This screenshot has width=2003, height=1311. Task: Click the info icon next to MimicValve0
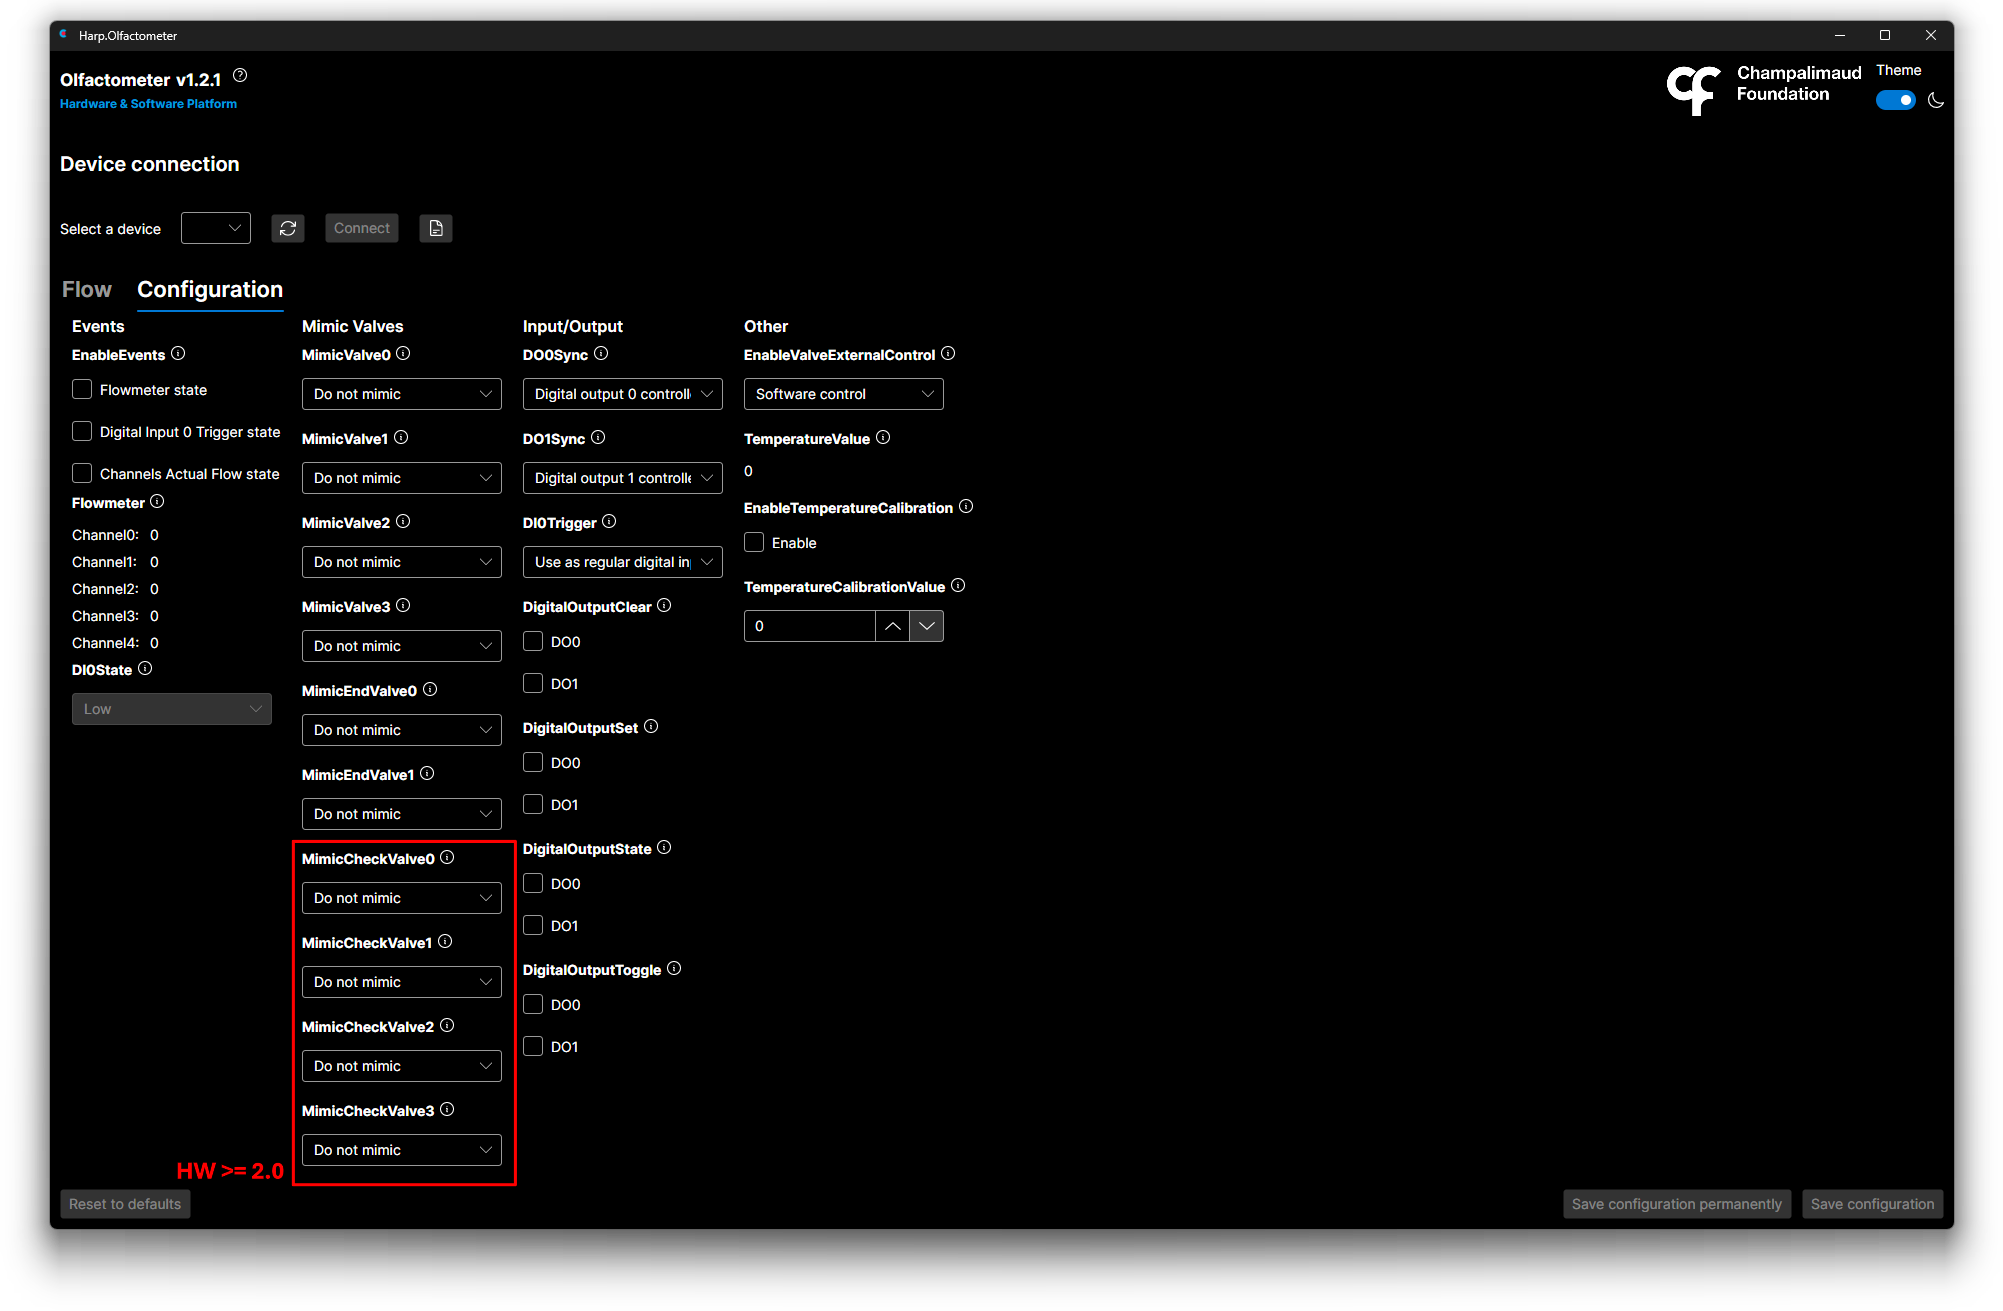tap(403, 354)
